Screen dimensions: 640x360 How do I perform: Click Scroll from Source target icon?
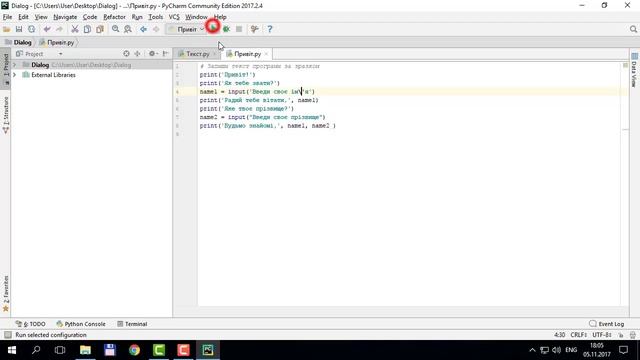click(x=126, y=53)
